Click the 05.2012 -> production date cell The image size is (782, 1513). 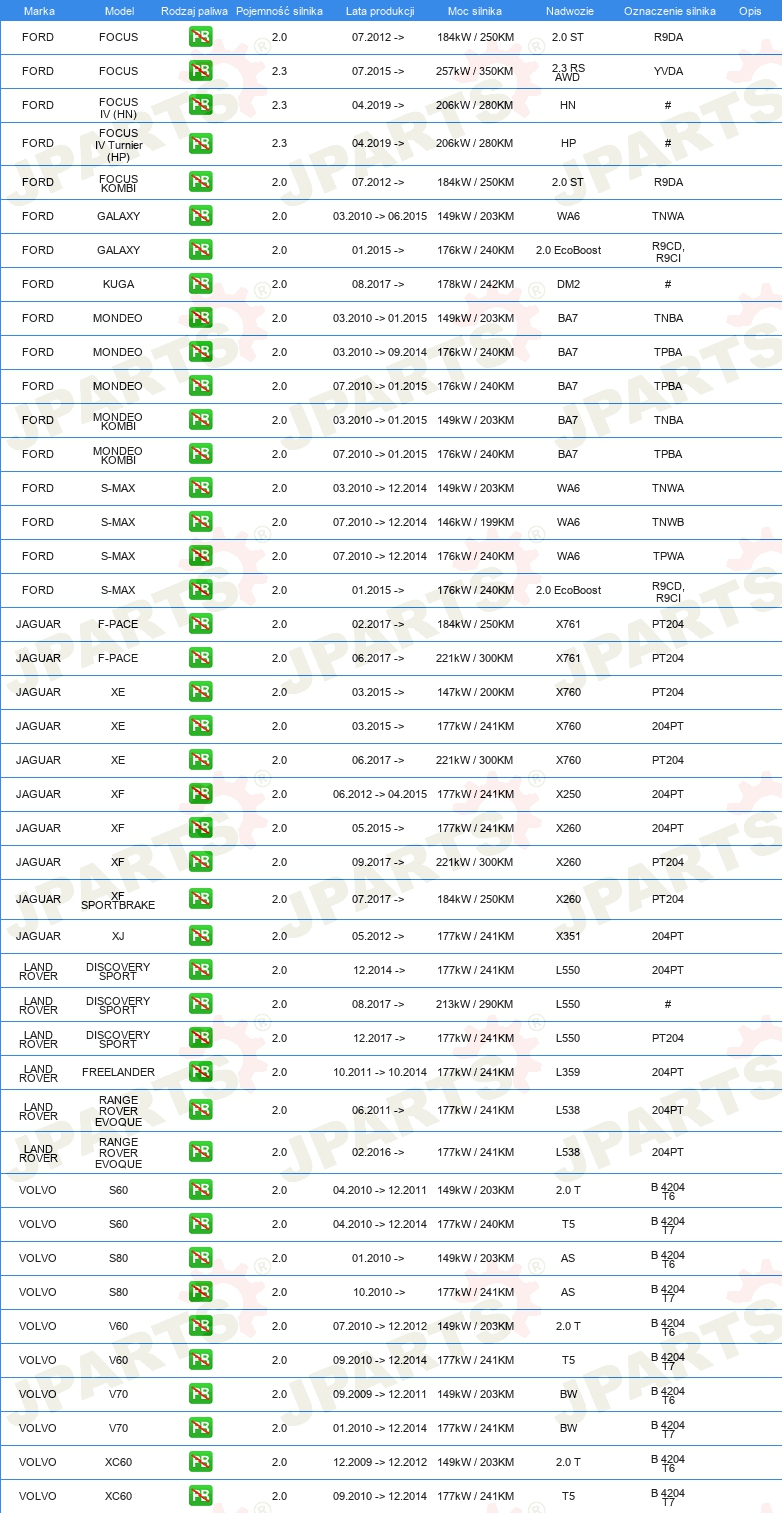pos(379,936)
